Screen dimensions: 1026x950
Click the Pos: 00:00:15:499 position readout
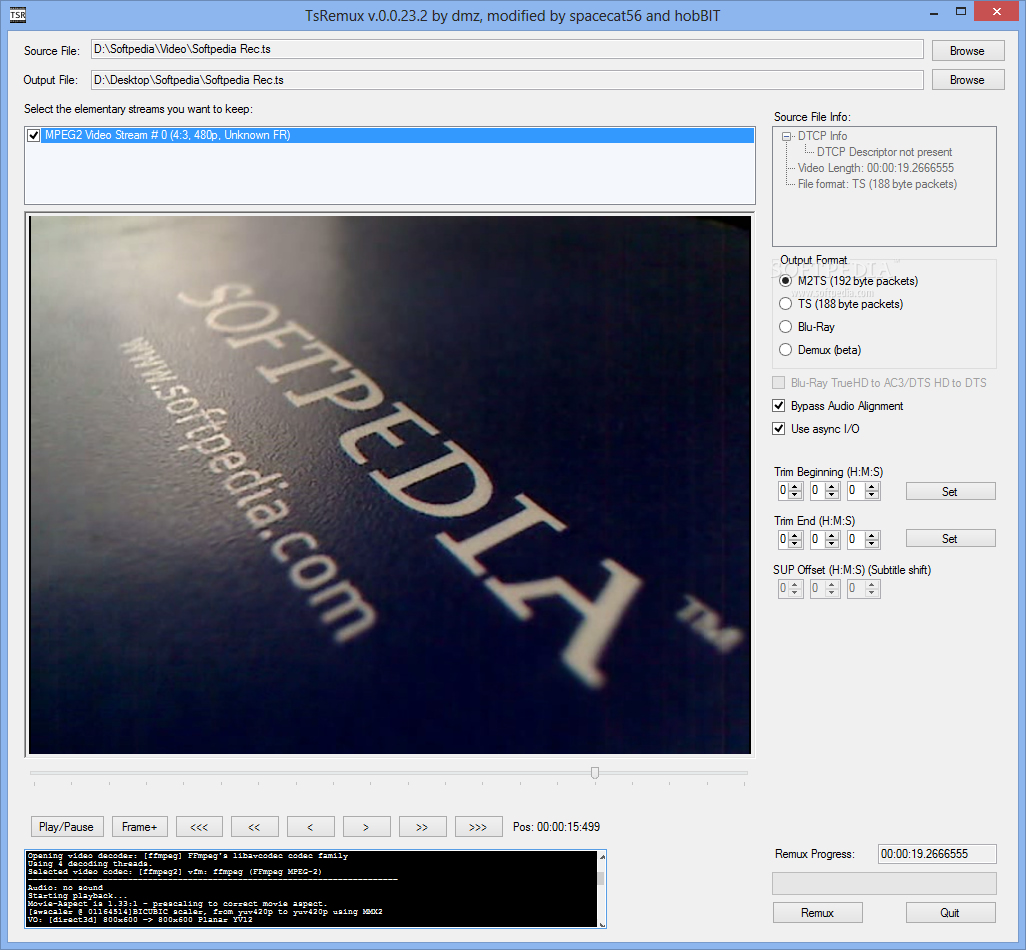[556, 827]
